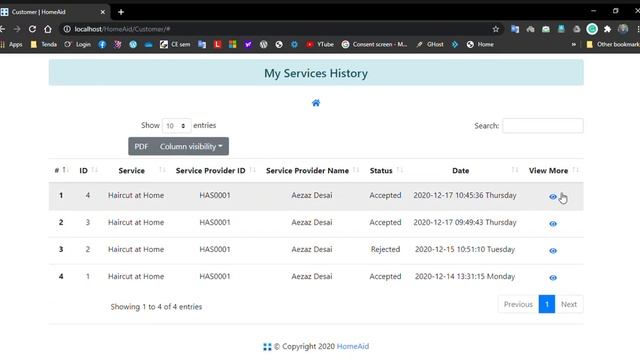Open the Facebook bookmark icon
The image size is (640, 360).
click(102, 44)
